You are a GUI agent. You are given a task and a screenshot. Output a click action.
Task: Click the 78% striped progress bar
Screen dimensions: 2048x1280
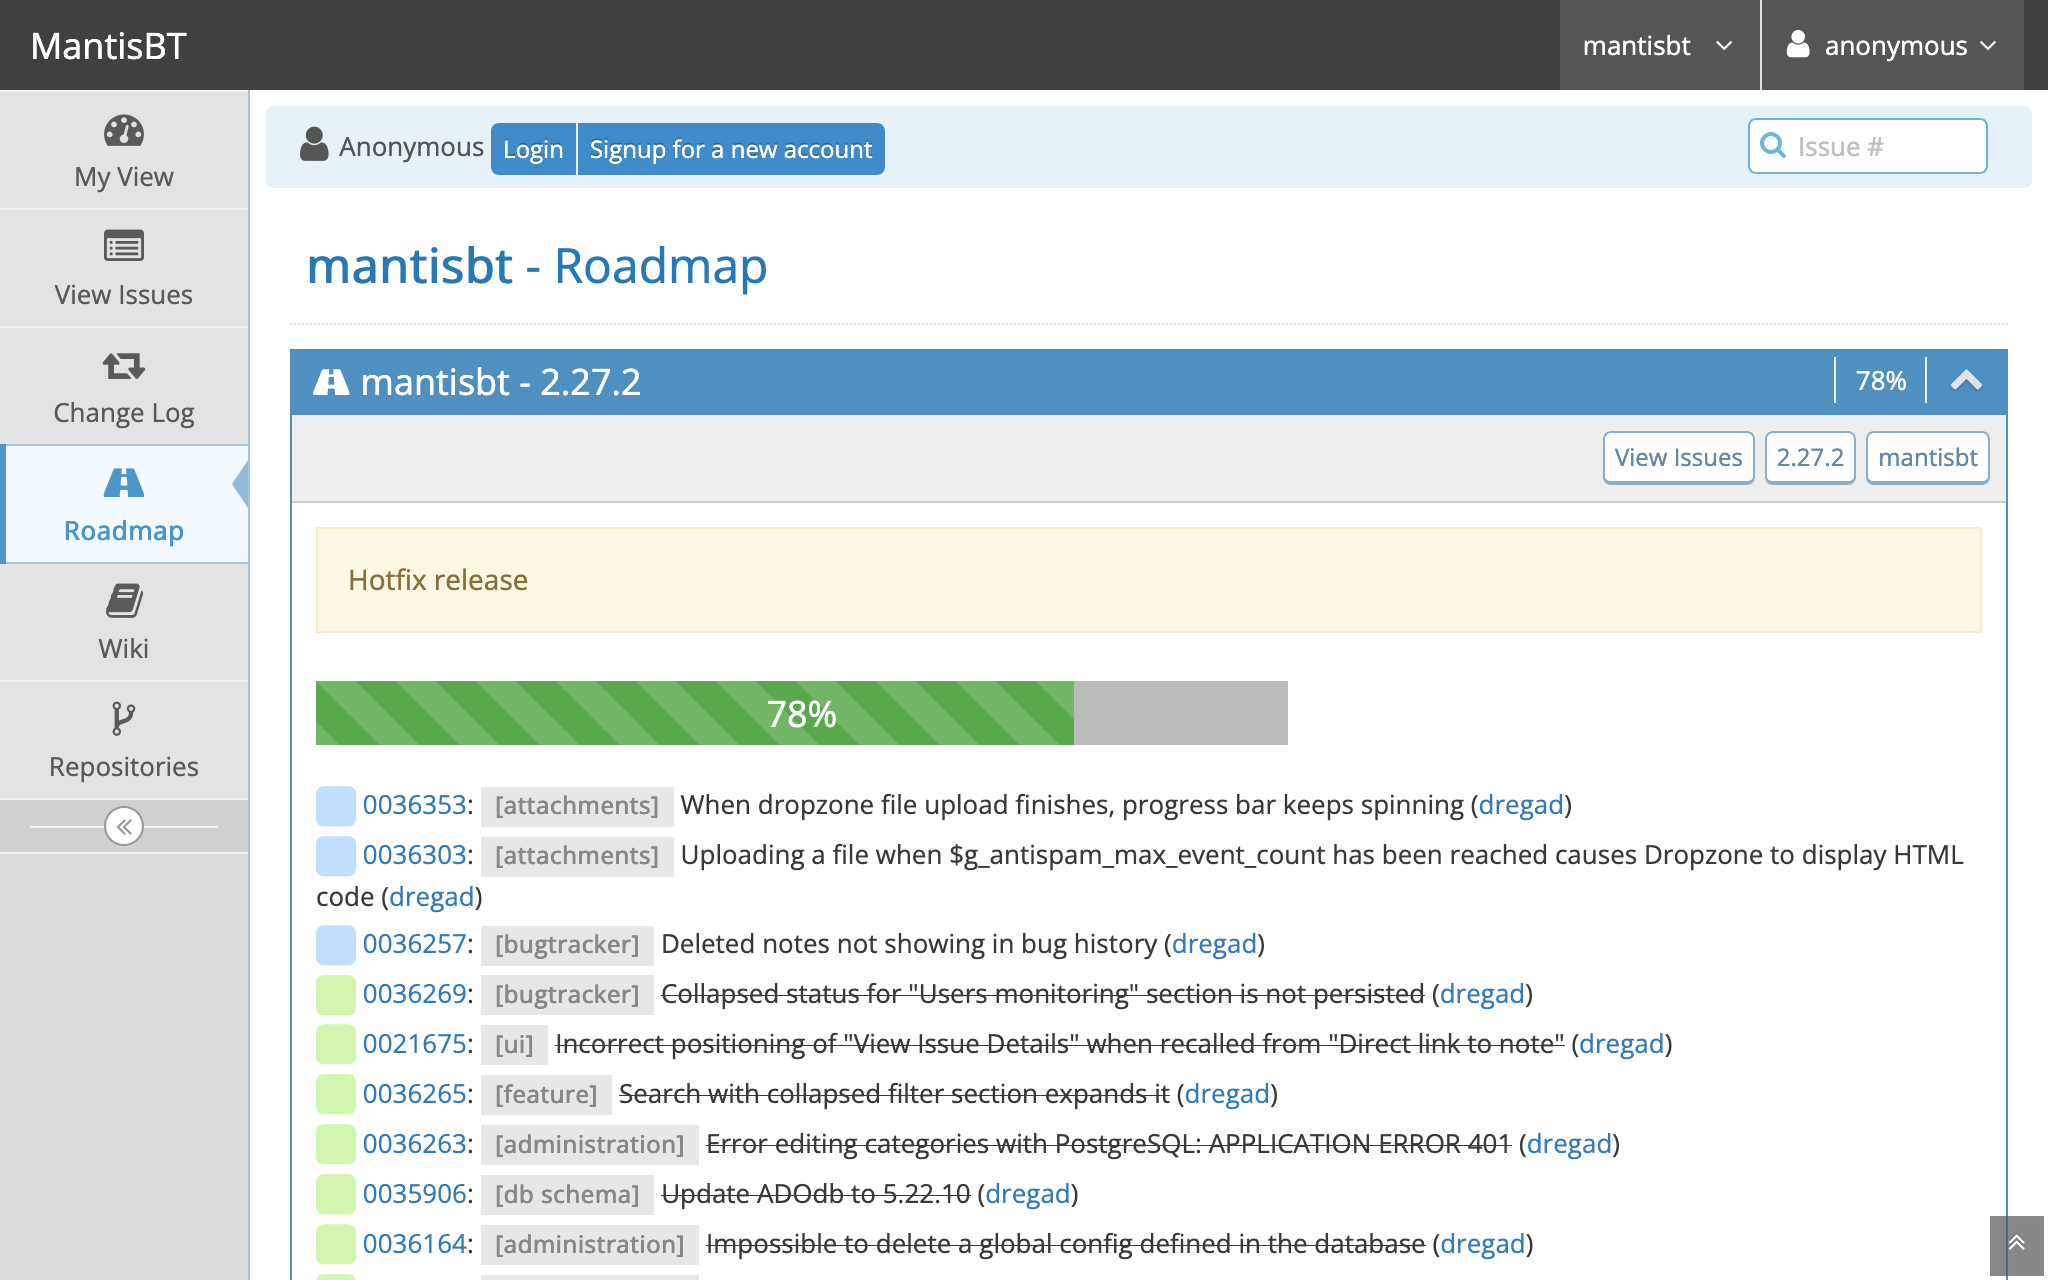pyautogui.click(x=800, y=713)
